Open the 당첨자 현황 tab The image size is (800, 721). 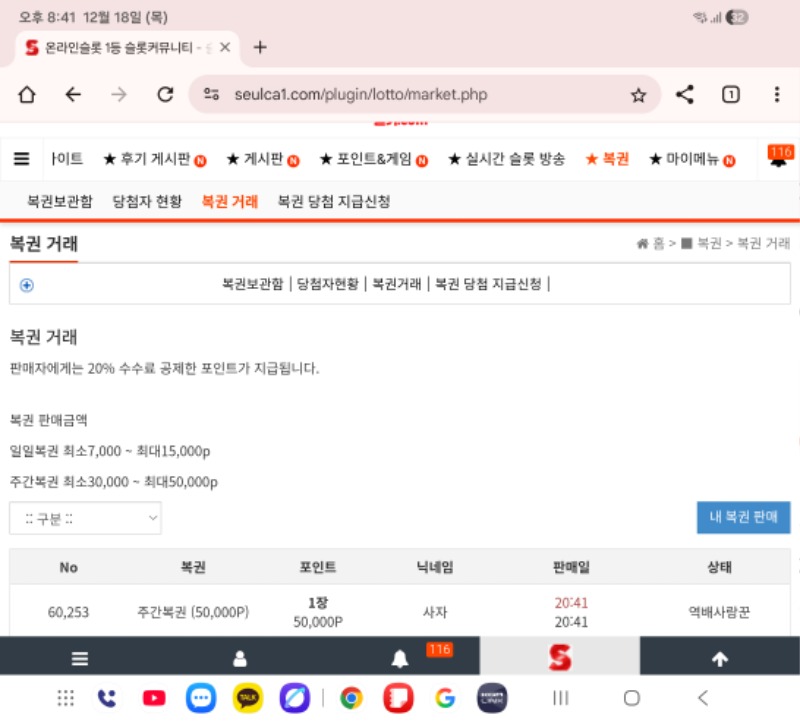147,201
